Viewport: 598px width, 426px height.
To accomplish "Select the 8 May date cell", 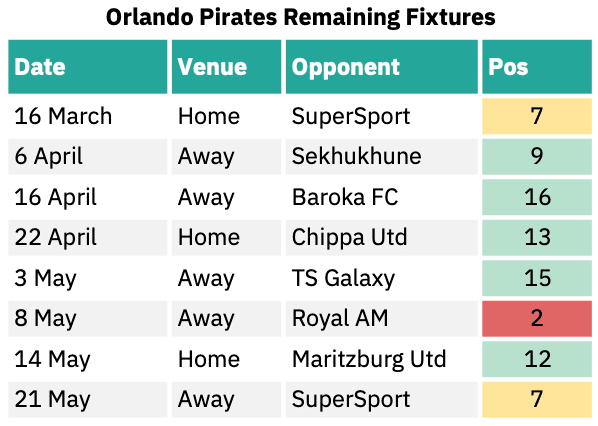I will (88, 318).
